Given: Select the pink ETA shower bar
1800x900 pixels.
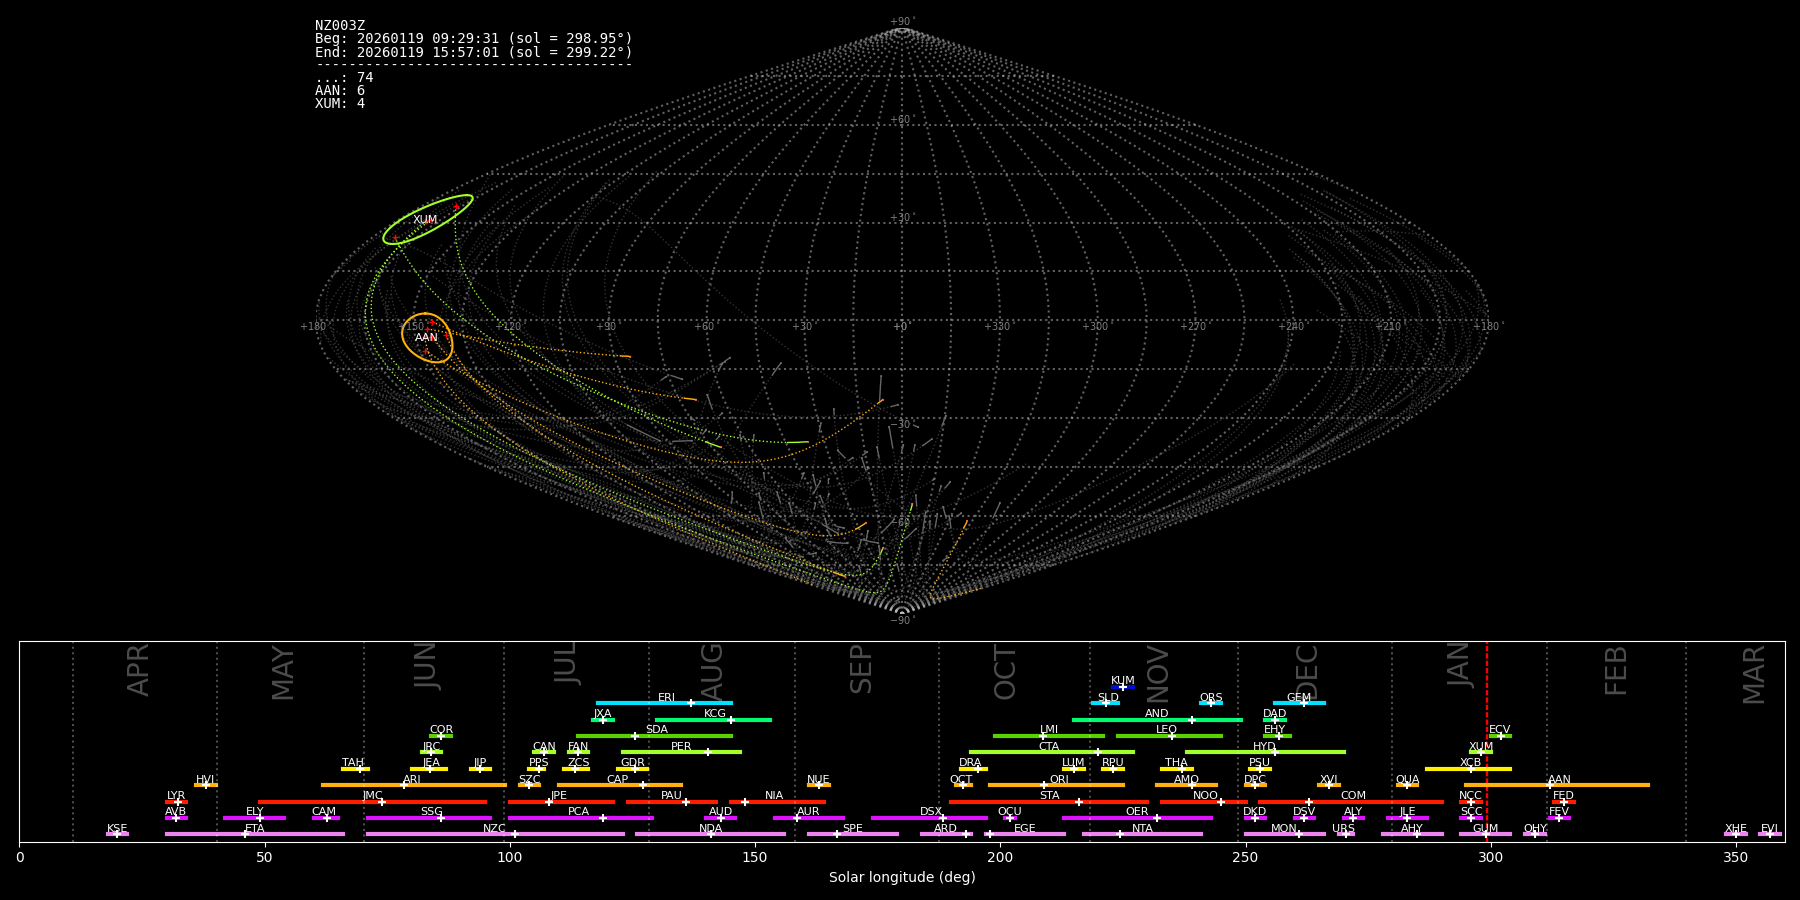Looking at the screenshot, I should tap(255, 834).
